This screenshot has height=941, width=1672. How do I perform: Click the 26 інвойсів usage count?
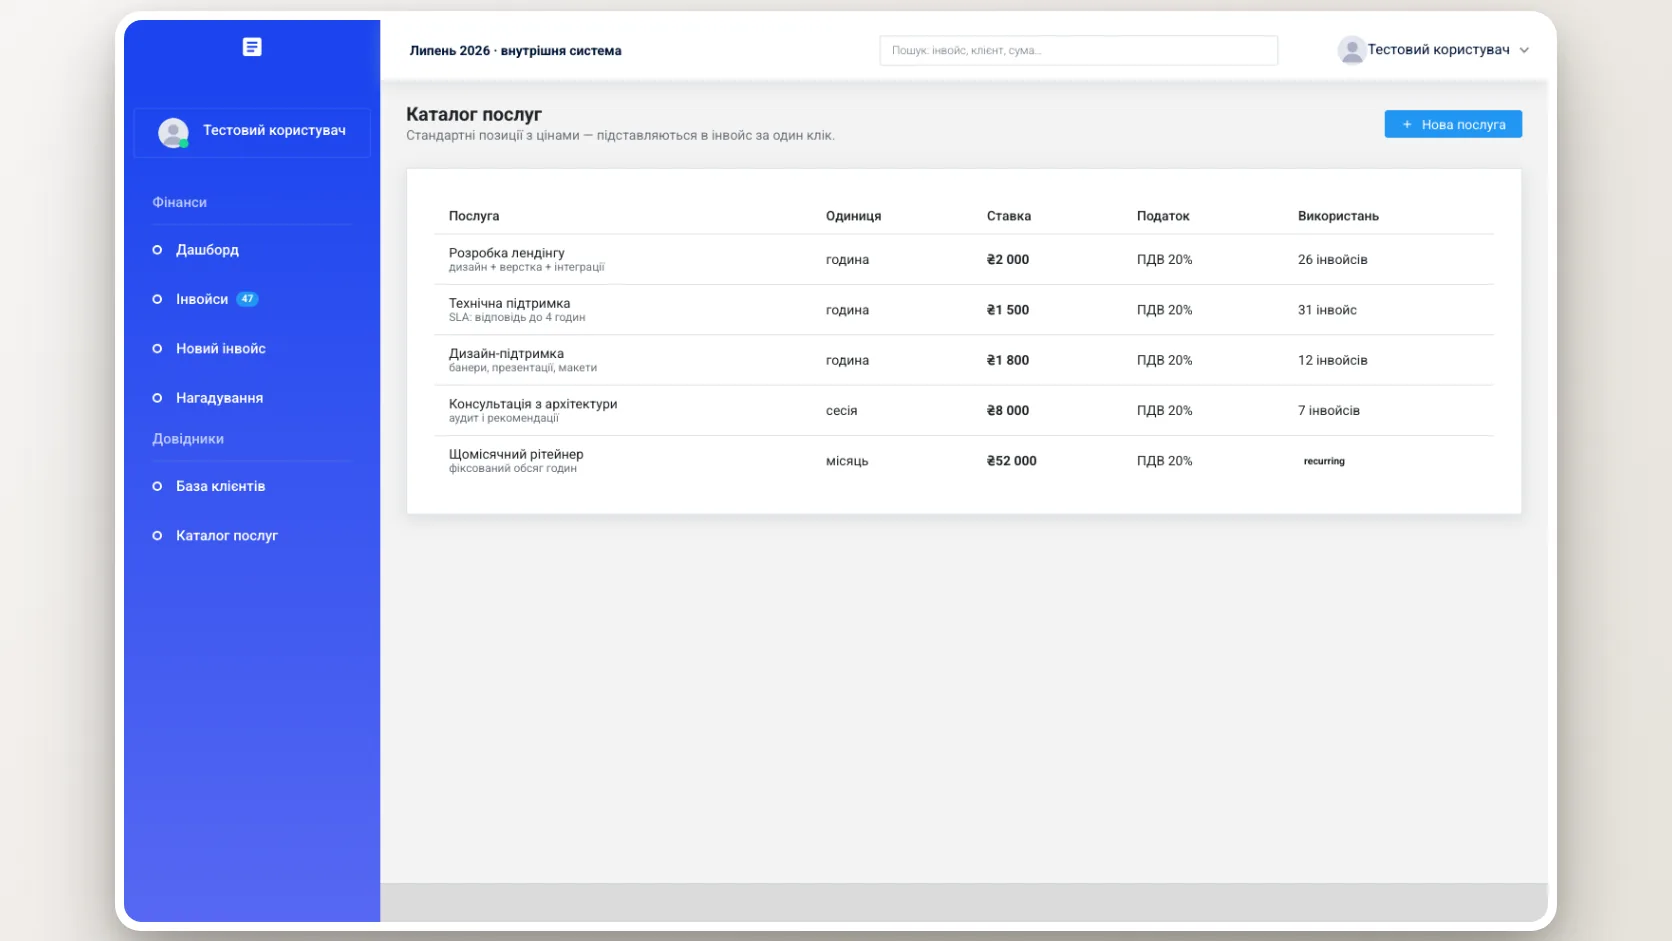pyautogui.click(x=1333, y=260)
